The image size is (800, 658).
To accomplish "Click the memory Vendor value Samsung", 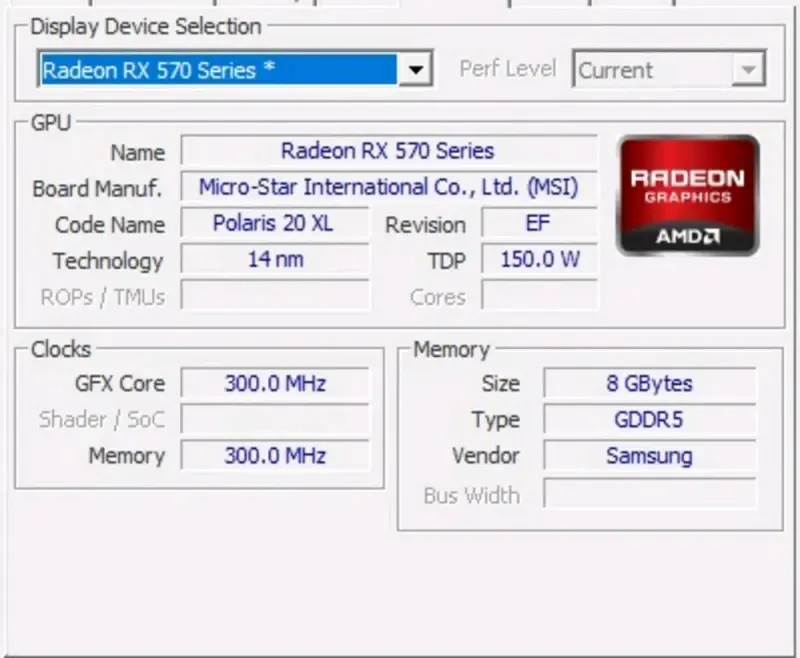I will [649, 455].
